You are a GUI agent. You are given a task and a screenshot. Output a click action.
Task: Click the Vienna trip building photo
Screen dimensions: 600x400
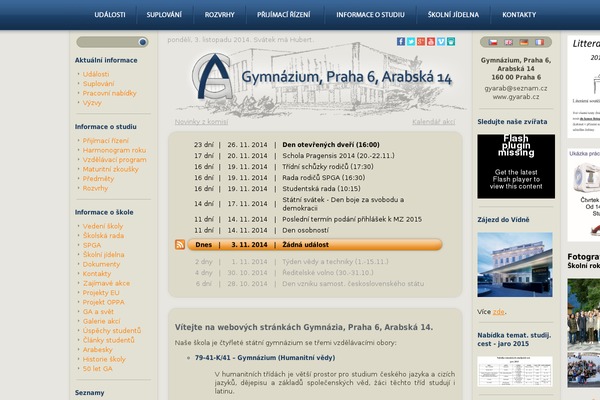pos(515,264)
